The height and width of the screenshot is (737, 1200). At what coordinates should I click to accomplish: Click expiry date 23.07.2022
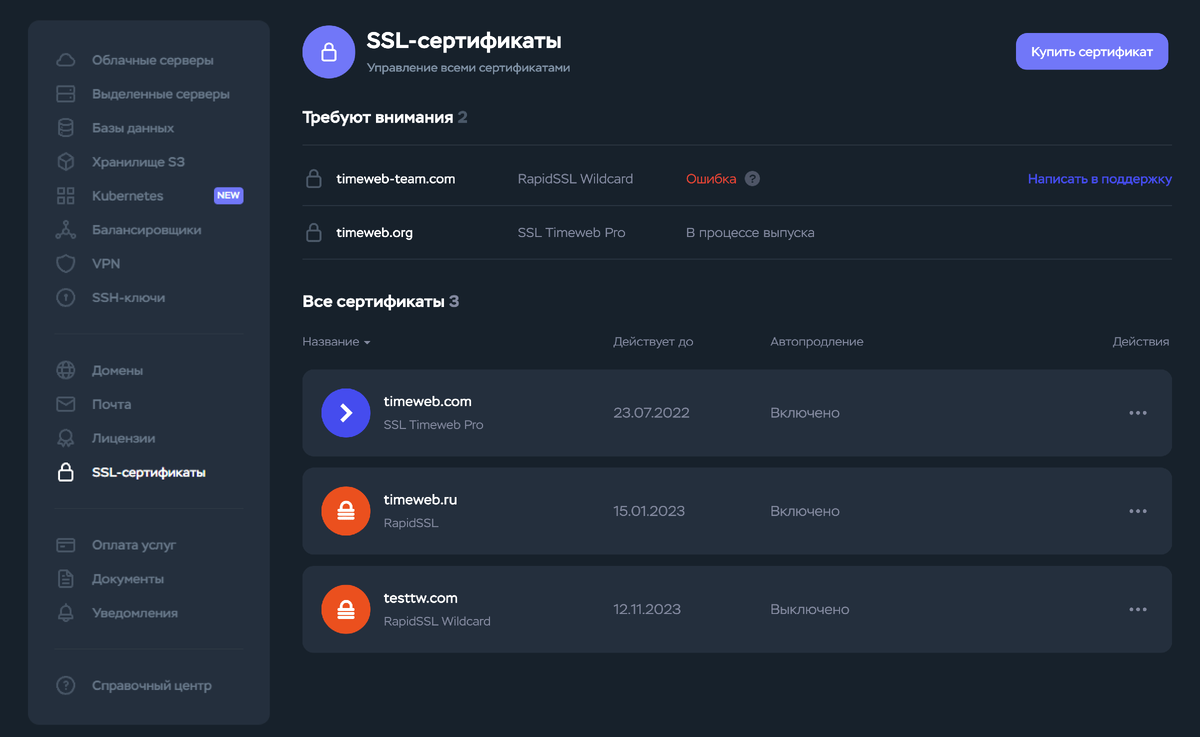651,413
